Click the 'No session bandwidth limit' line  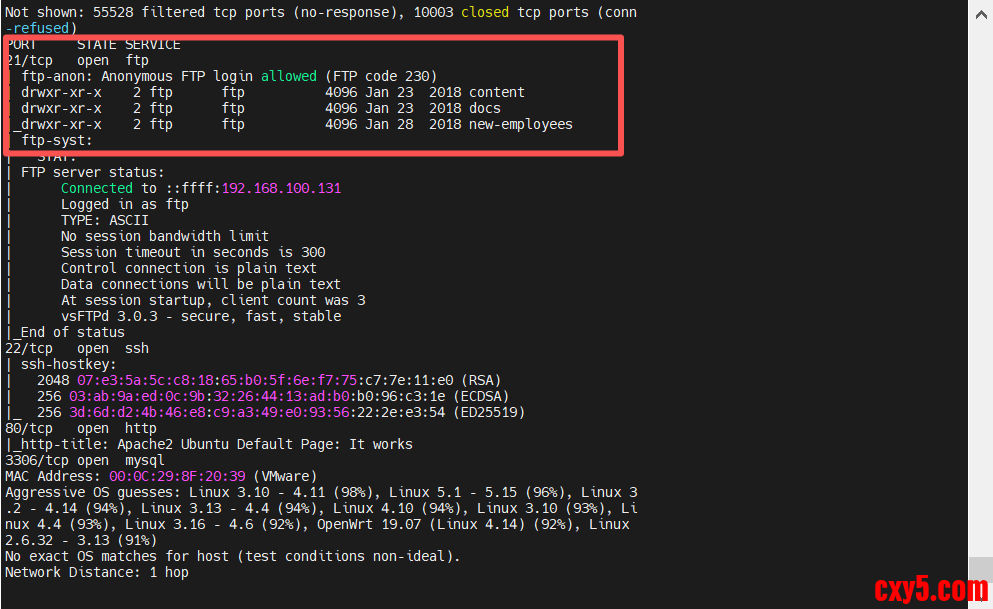coord(165,236)
